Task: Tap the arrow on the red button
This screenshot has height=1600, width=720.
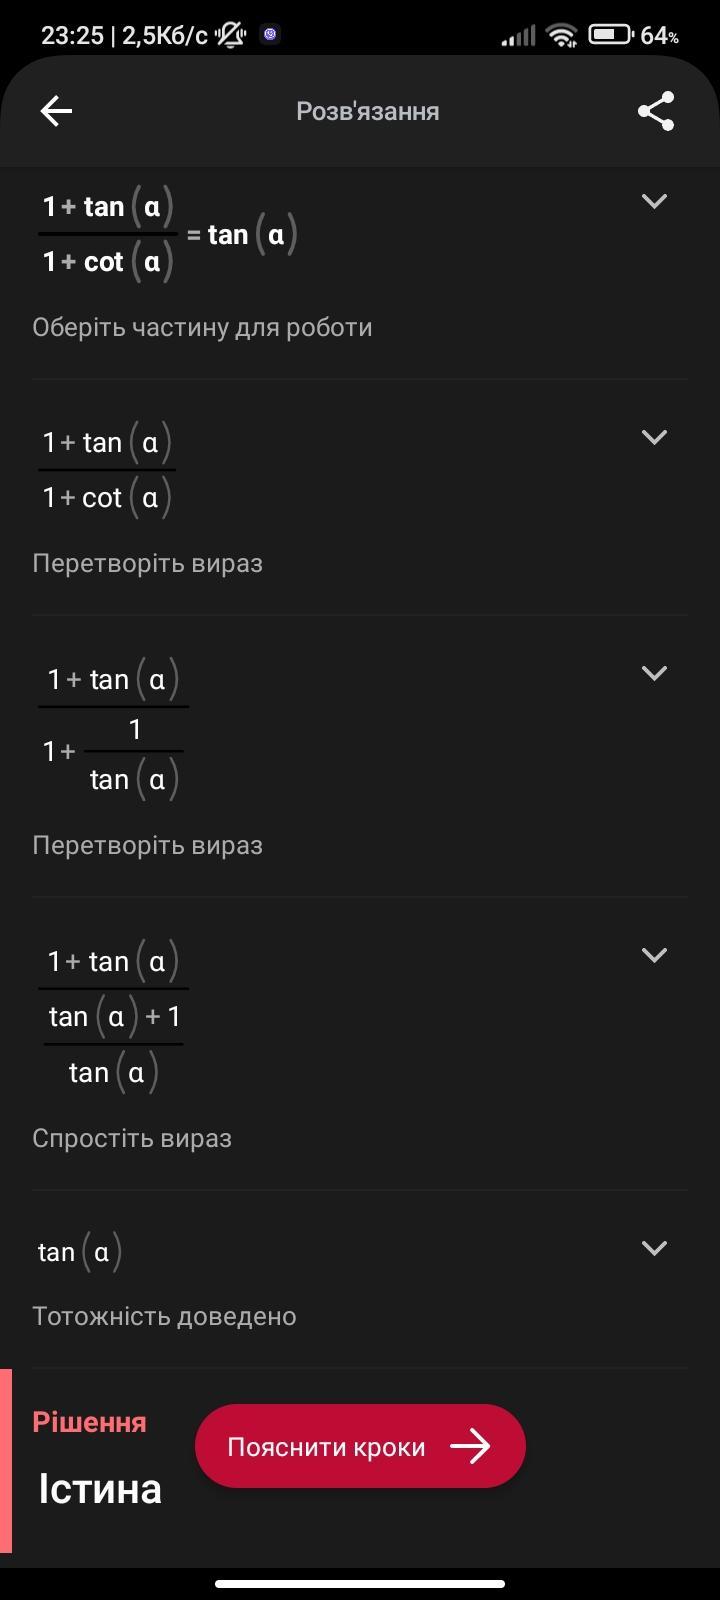Action: tap(470, 1446)
